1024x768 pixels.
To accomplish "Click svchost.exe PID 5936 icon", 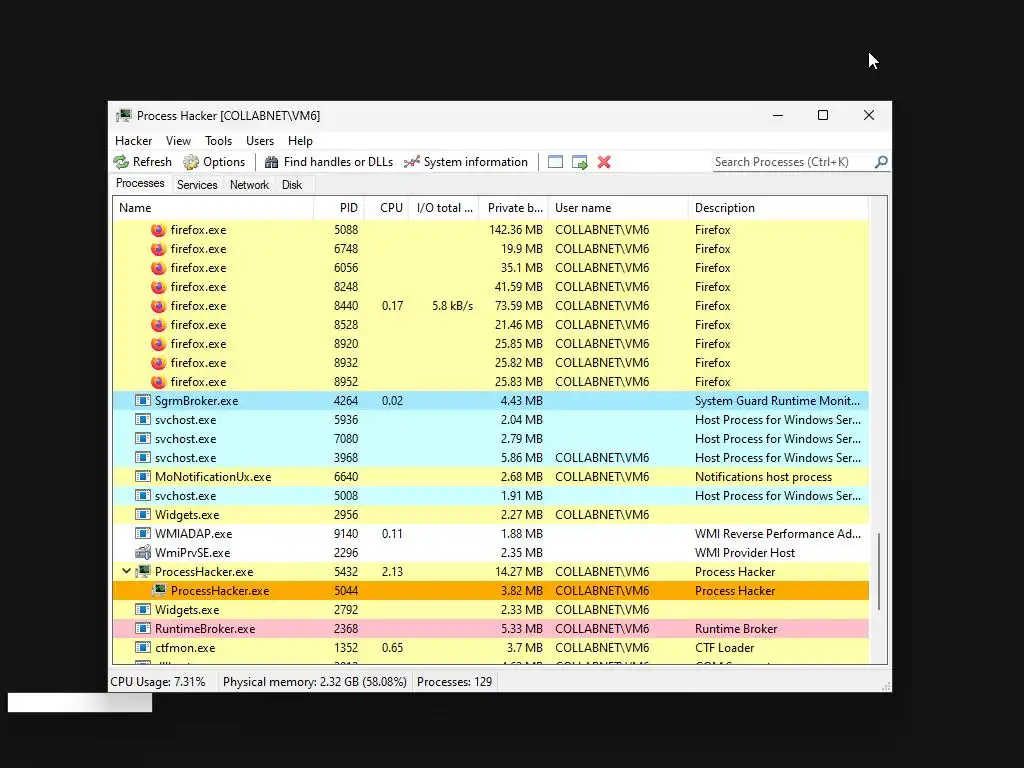I will click(142, 419).
